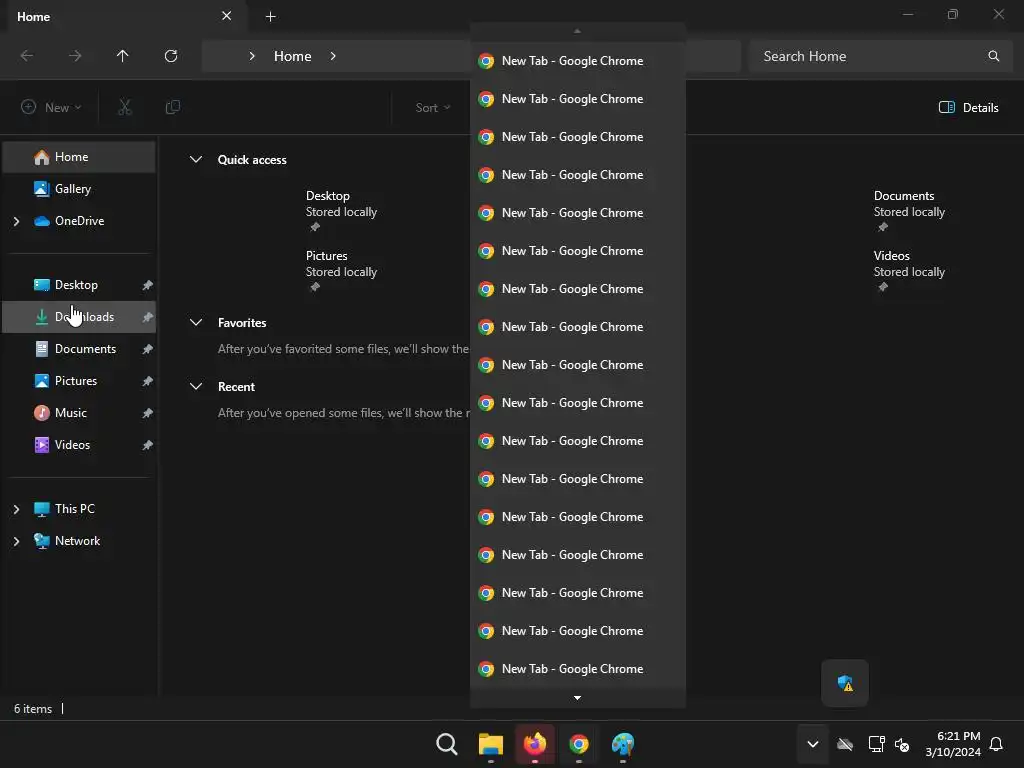Click Home in the address breadcrumb
1024x768 pixels.
(293, 56)
